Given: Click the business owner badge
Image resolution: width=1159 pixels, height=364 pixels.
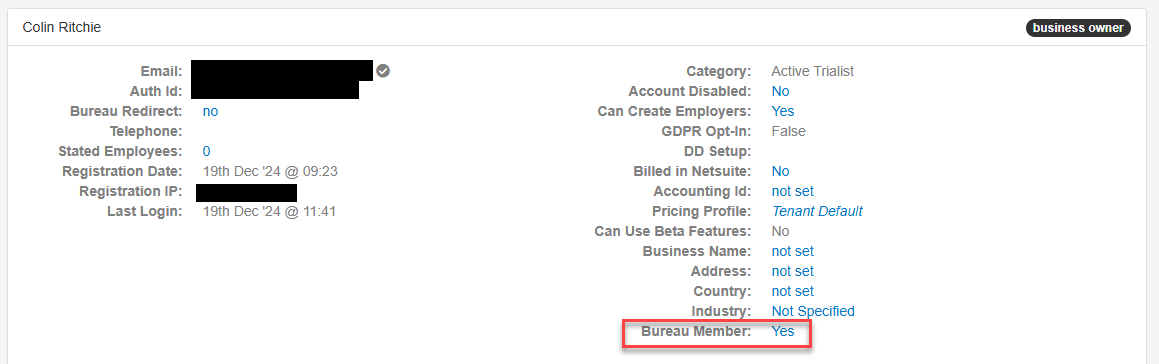Looking at the screenshot, I should tap(1078, 28).
